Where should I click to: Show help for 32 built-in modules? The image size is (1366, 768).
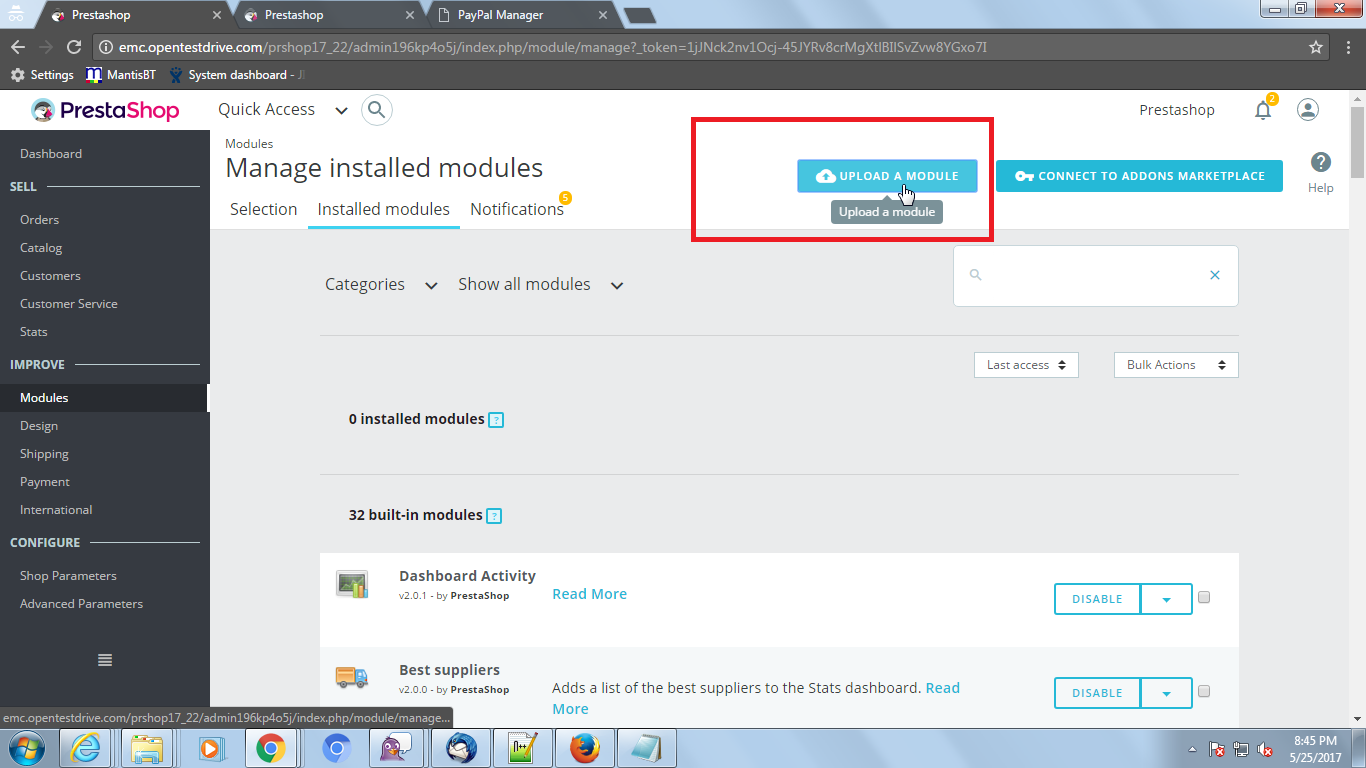pos(494,516)
